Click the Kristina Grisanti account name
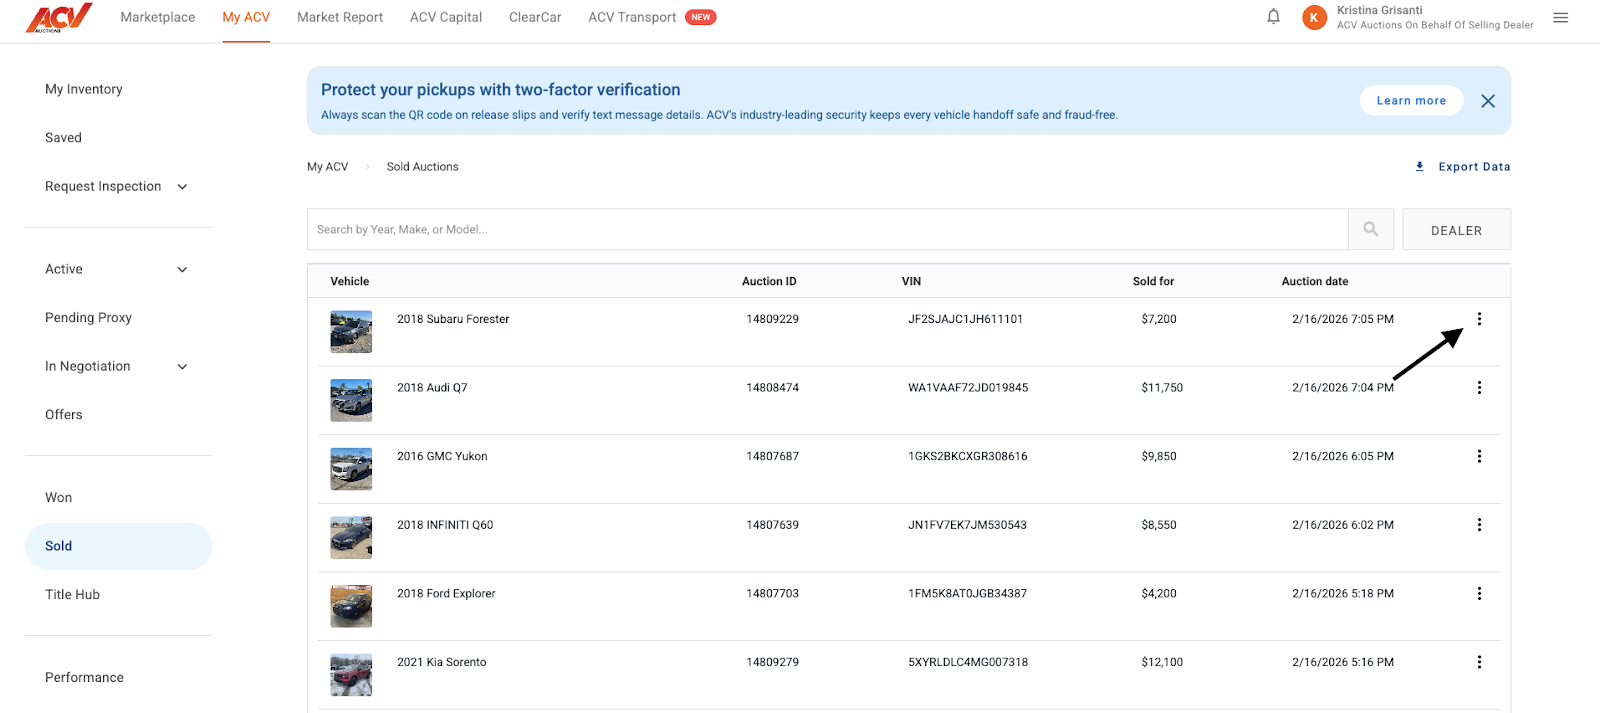1600x713 pixels. [1379, 10]
